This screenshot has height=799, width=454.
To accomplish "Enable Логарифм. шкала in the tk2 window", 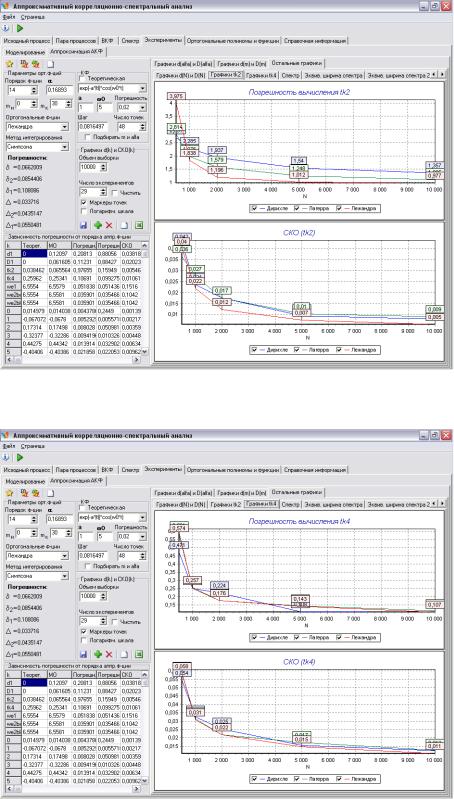I will tap(84, 210).
